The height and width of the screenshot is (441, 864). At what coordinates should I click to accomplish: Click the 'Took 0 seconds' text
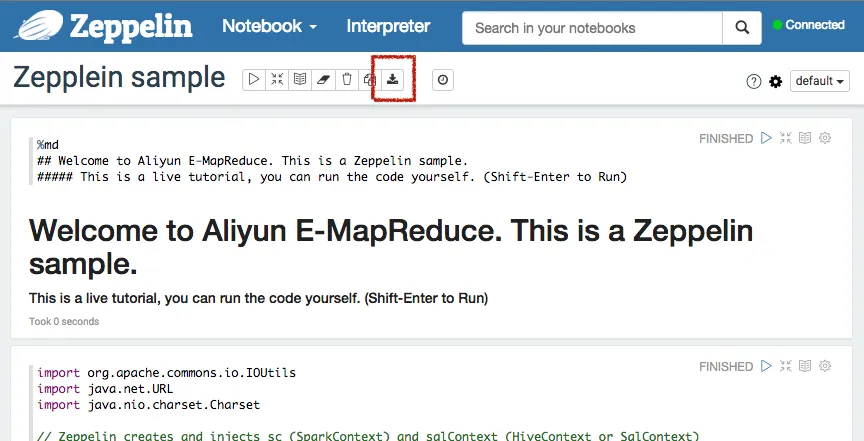(x=64, y=321)
